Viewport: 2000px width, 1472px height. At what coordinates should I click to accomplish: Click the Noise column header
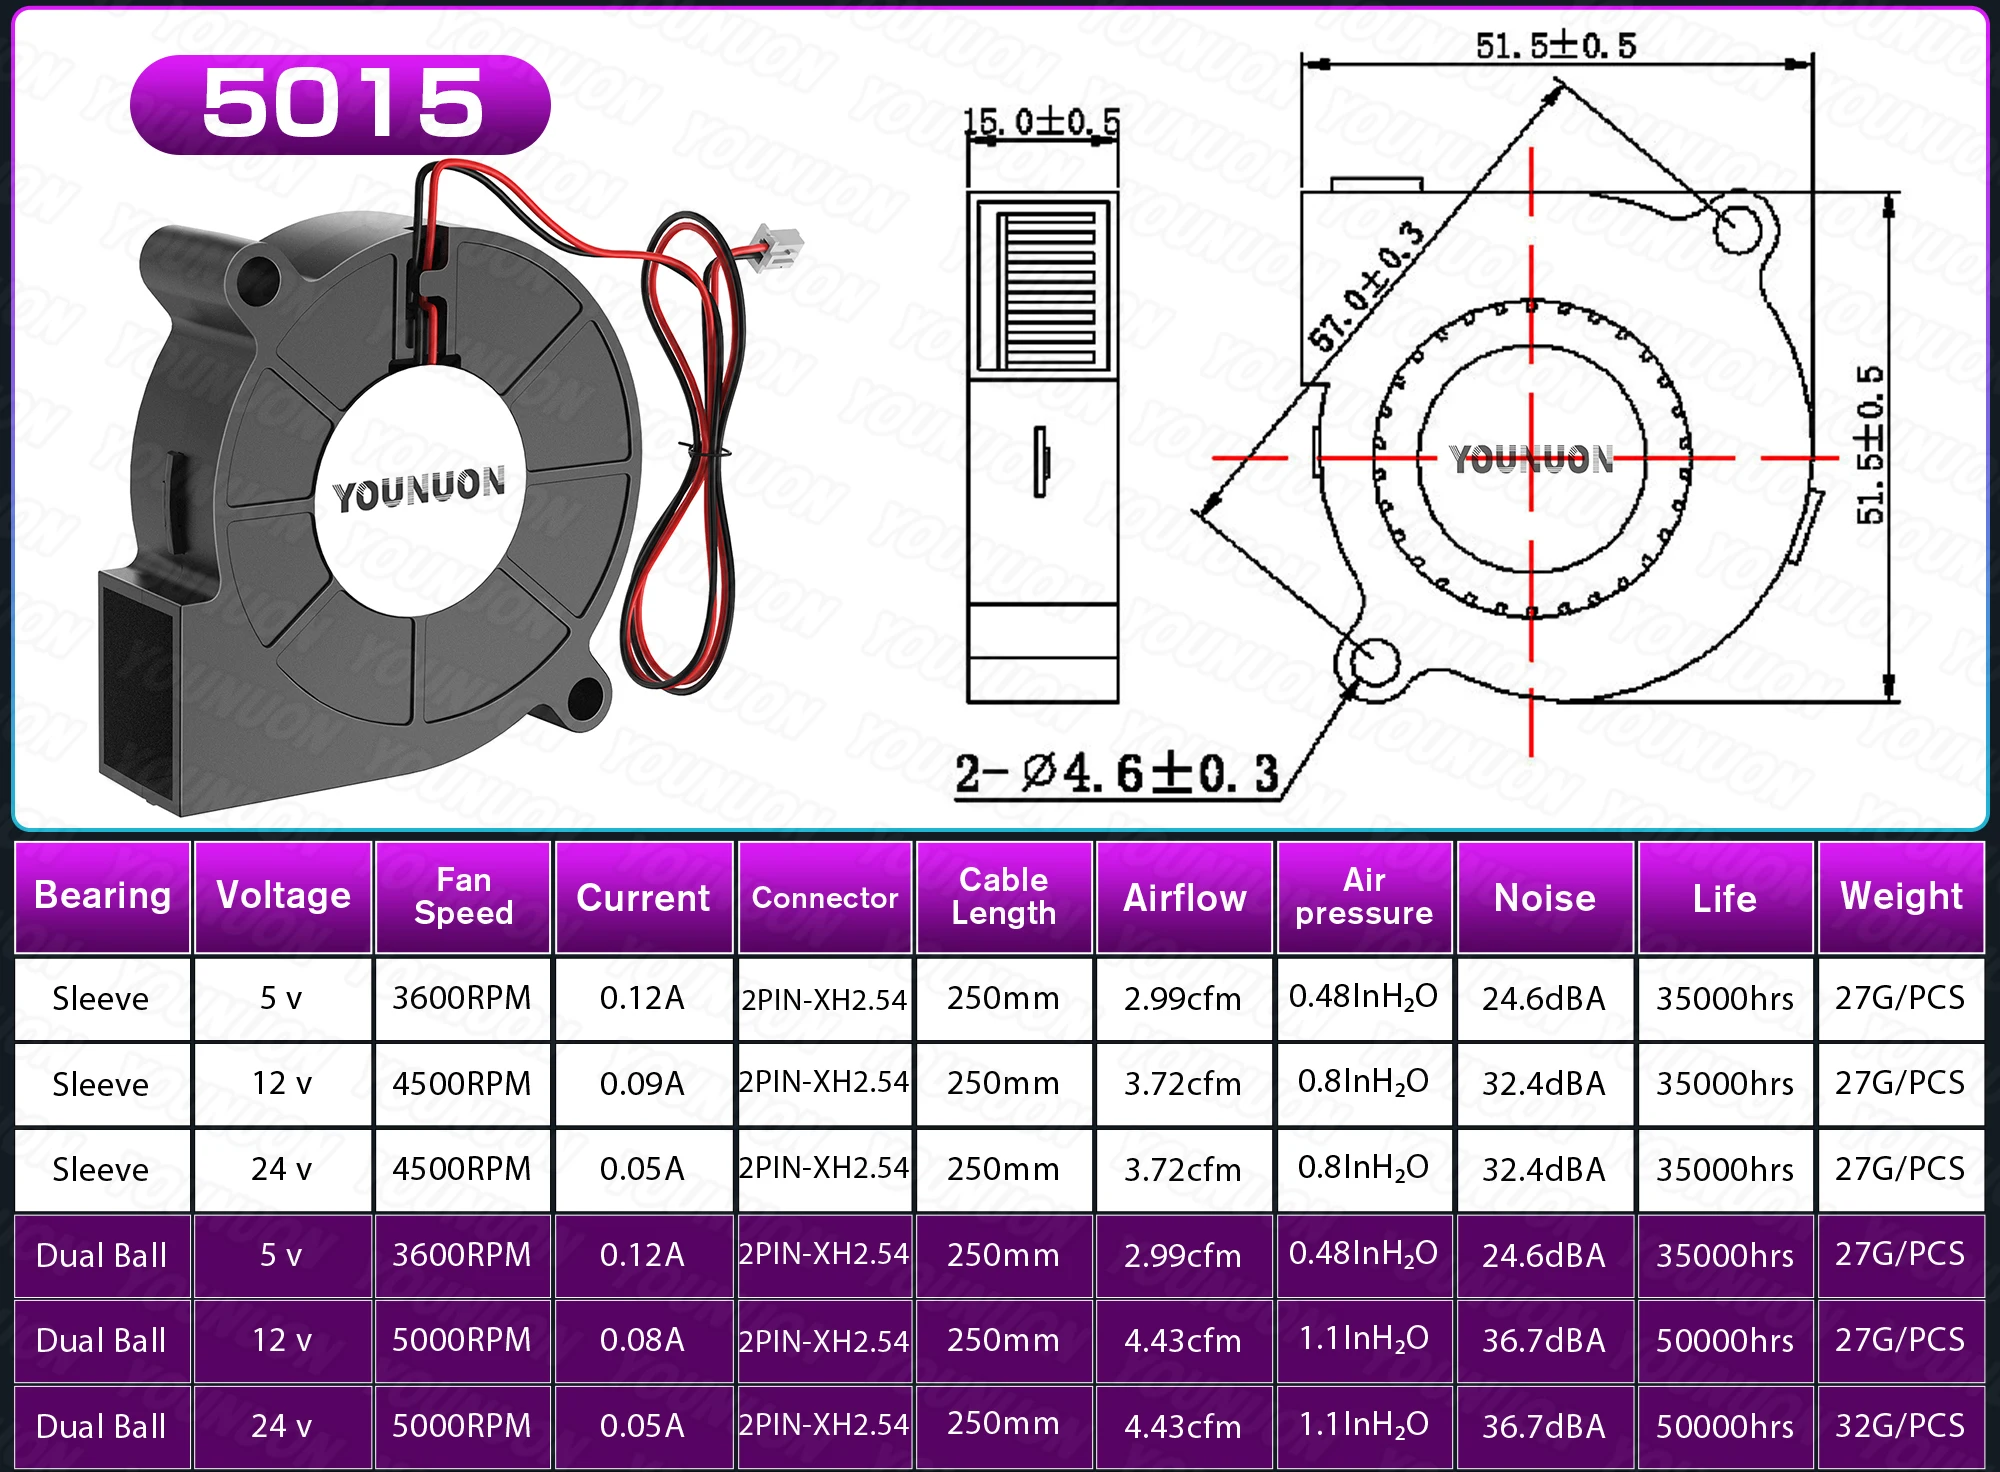[1544, 898]
